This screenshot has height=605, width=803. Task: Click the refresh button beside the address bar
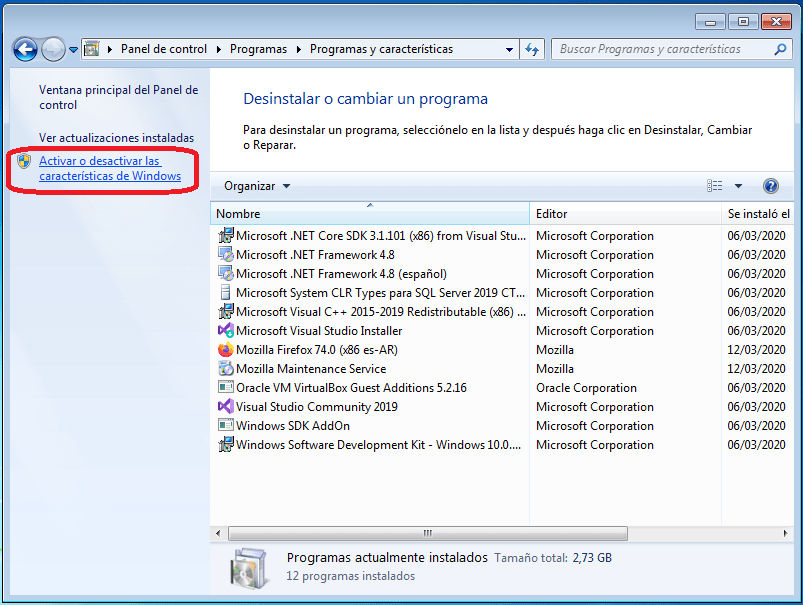532,49
